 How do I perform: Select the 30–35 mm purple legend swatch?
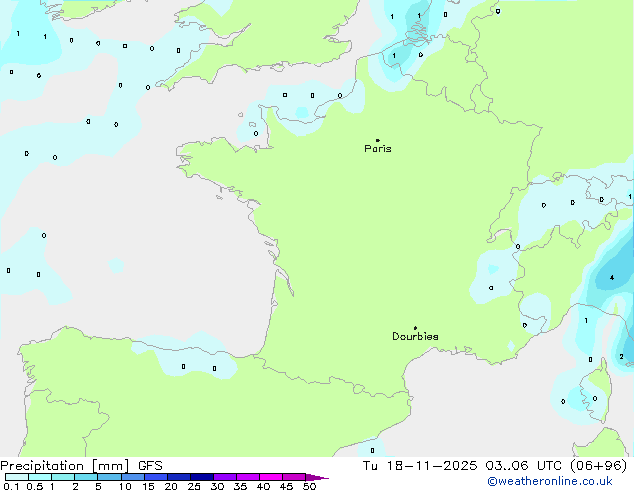(x=225, y=477)
